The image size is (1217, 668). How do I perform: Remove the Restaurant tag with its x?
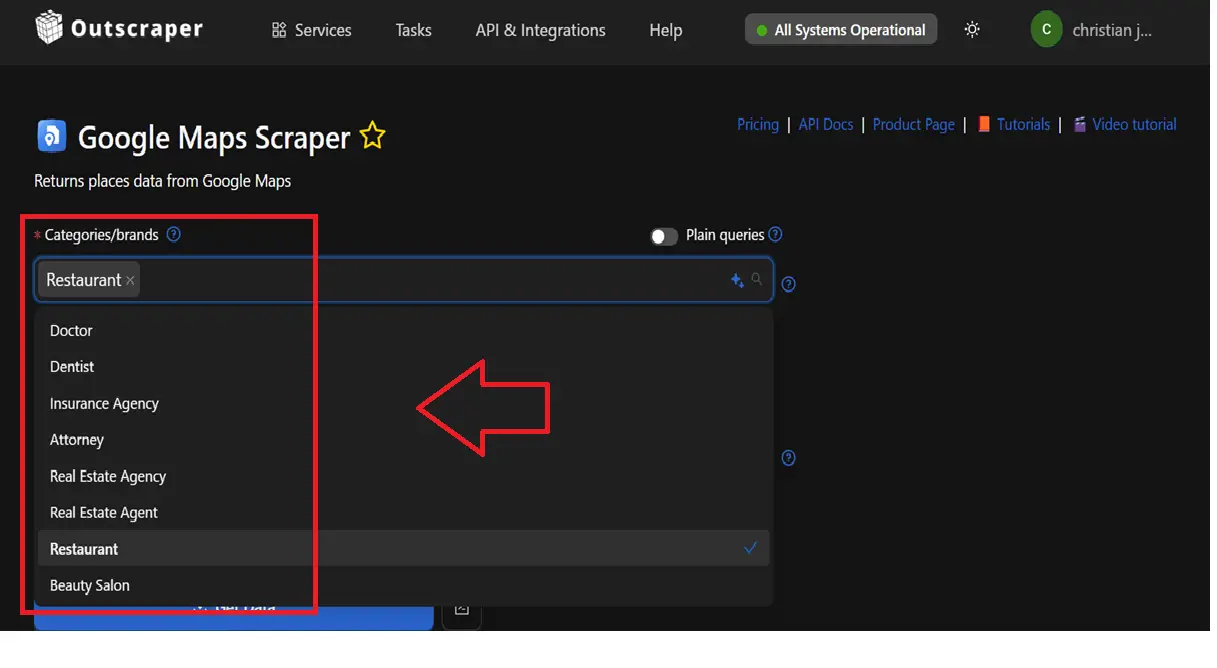[130, 281]
